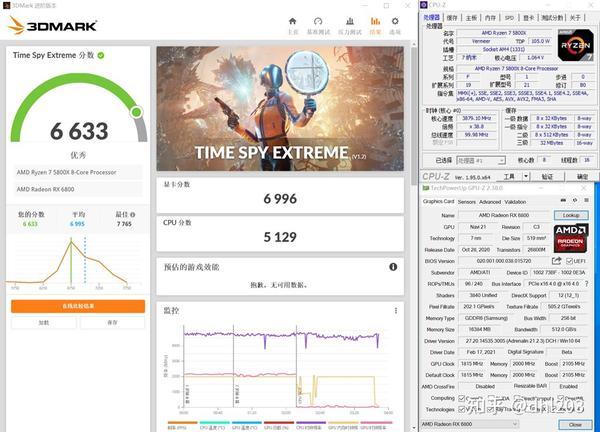Open the GPU-Z hamburger menu icon
This screenshot has height=432, width=600.
tap(586, 200)
